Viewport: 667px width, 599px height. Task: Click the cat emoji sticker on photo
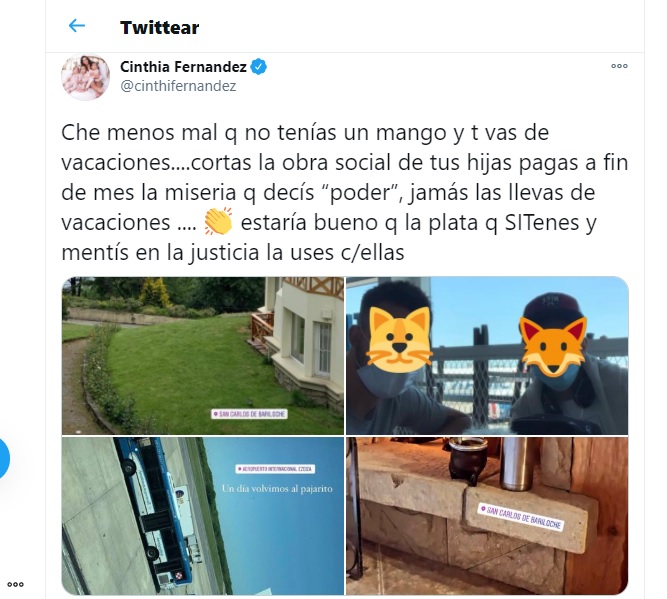pyautogui.click(x=399, y=337)
